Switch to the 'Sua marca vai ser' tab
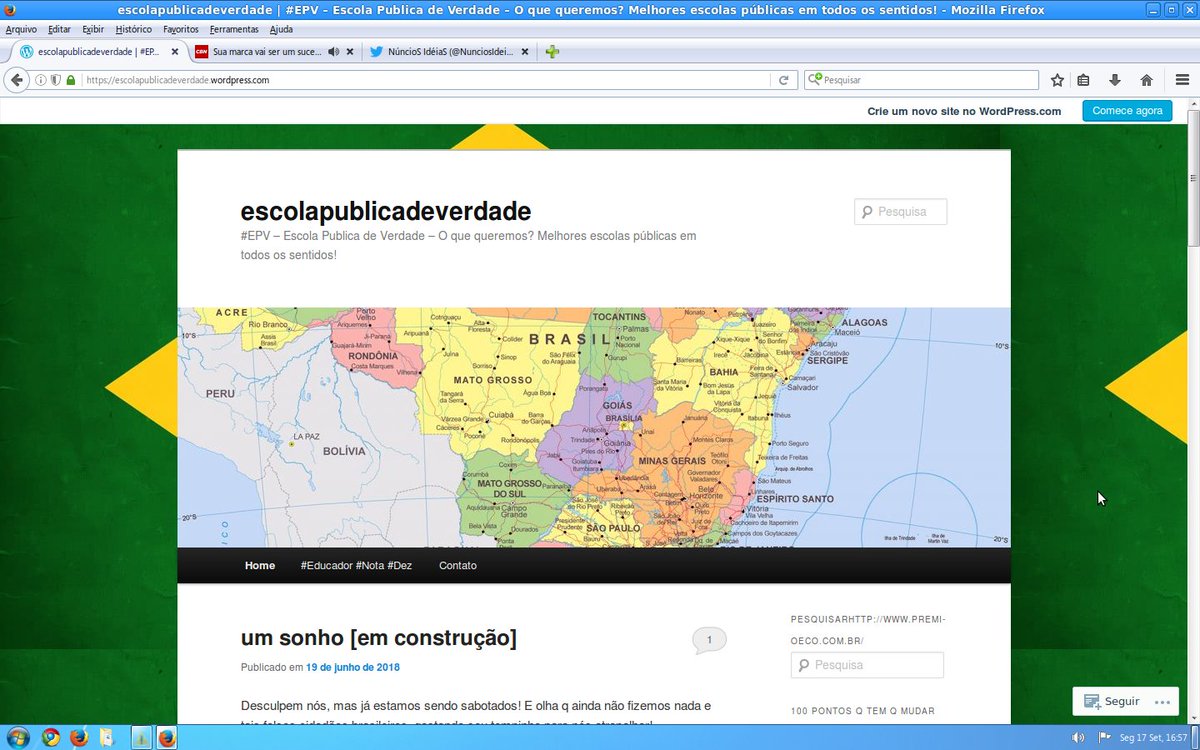This screenshot has height=750, width=1200. pos(275,52)
